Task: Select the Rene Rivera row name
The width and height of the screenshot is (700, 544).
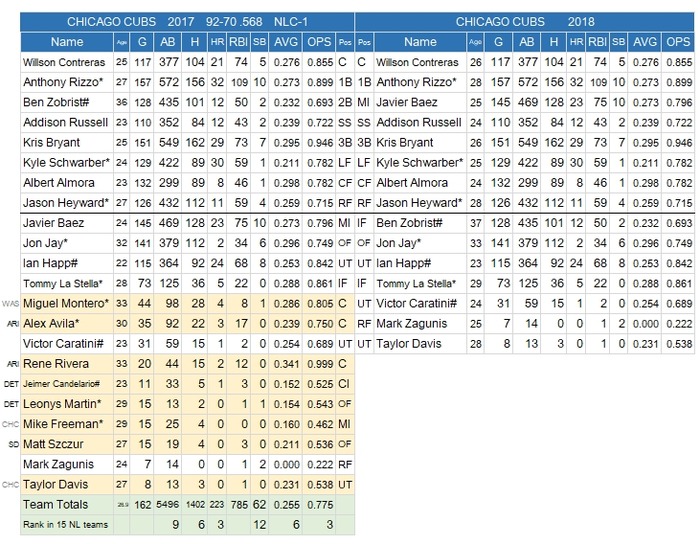Action: point(56,364)
